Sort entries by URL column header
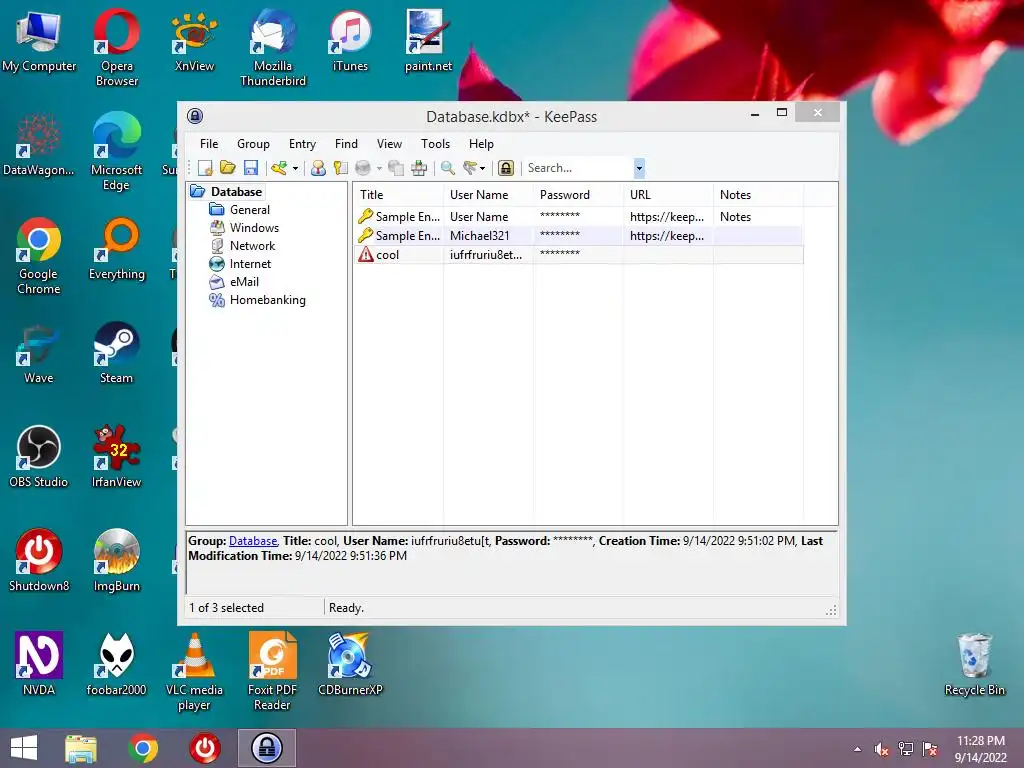The height and width of the screenshot is (768, 1024). point(668,195)
